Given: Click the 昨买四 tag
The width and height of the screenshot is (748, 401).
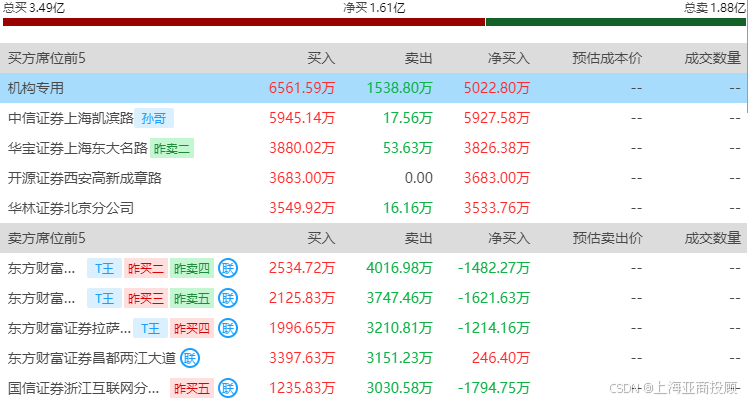Looking at the screenshot, I should click(192, 329).
